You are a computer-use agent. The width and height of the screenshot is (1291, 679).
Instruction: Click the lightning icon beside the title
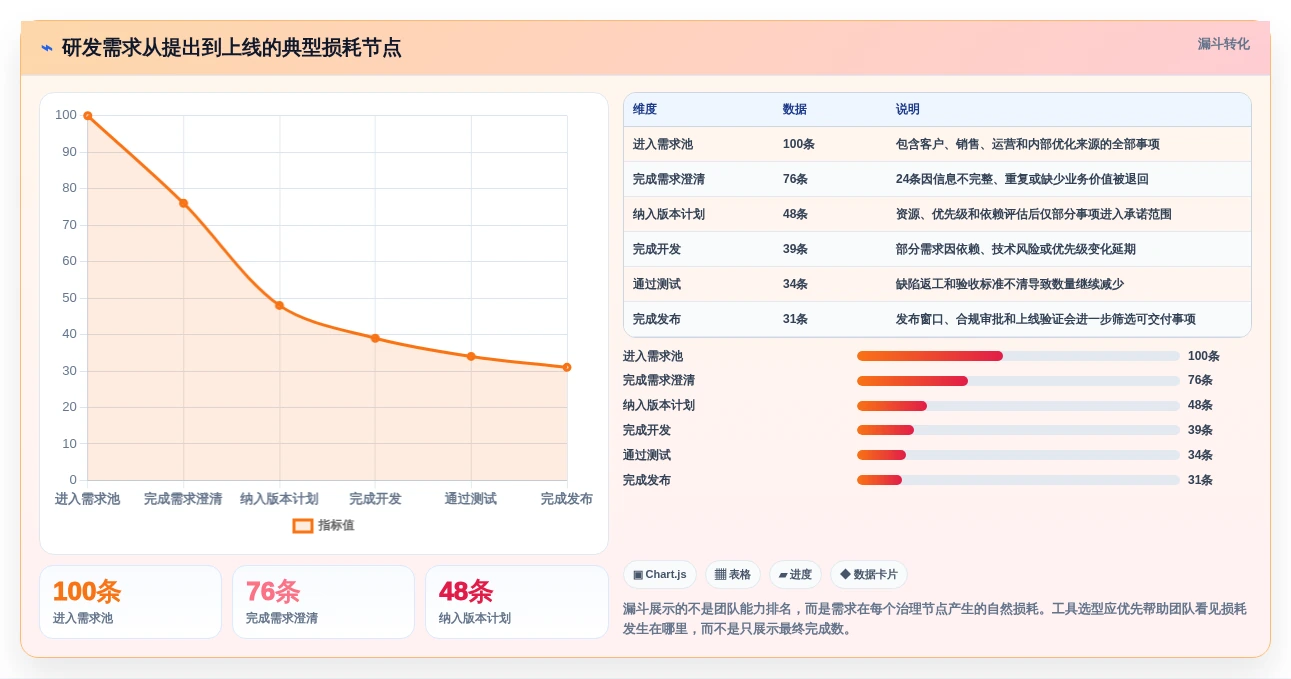(47, 48)
